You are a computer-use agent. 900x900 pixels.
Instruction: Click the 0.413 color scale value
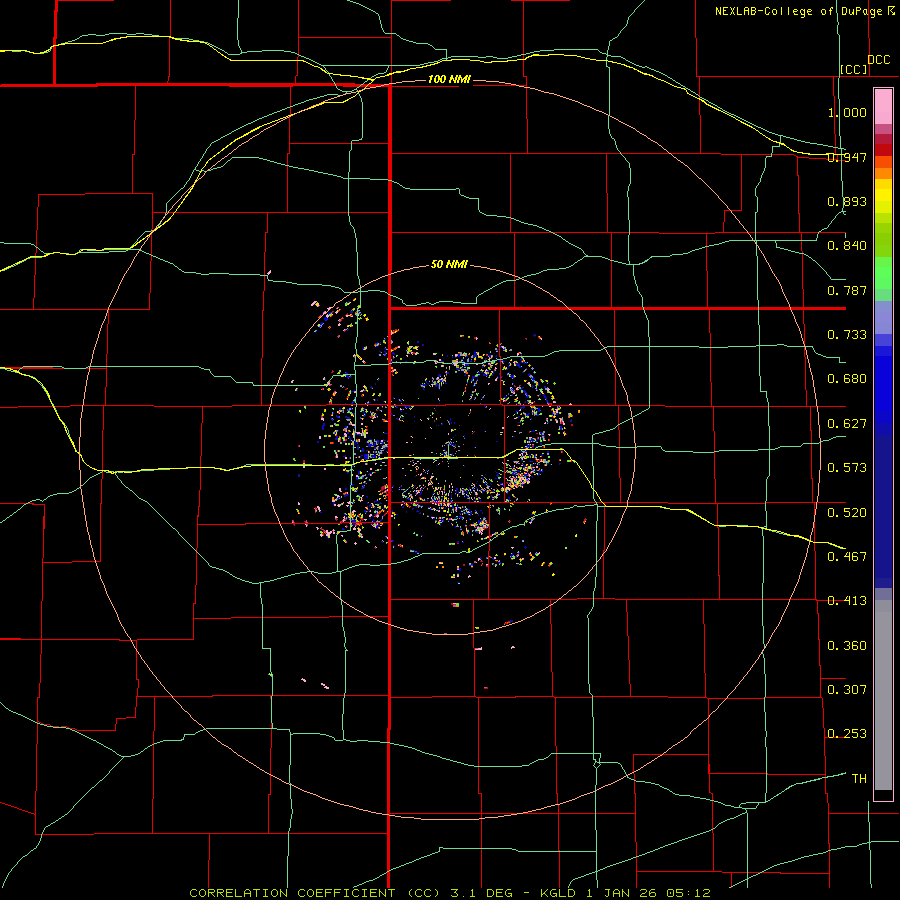(x=847, y=601)
